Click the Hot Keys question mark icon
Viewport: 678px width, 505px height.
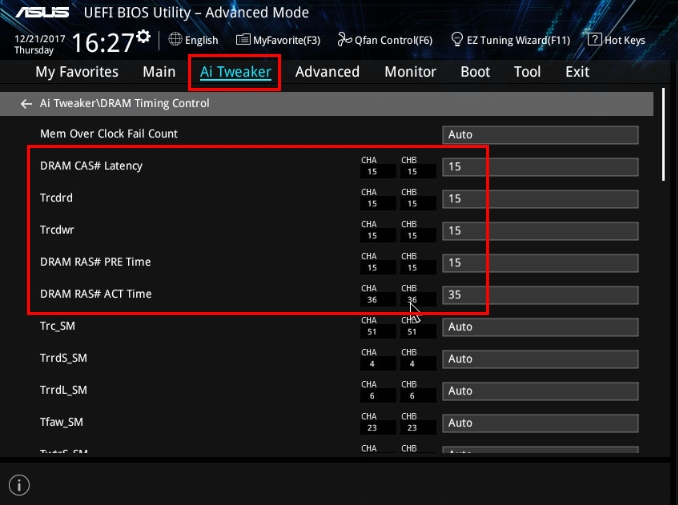click(595, 39)
